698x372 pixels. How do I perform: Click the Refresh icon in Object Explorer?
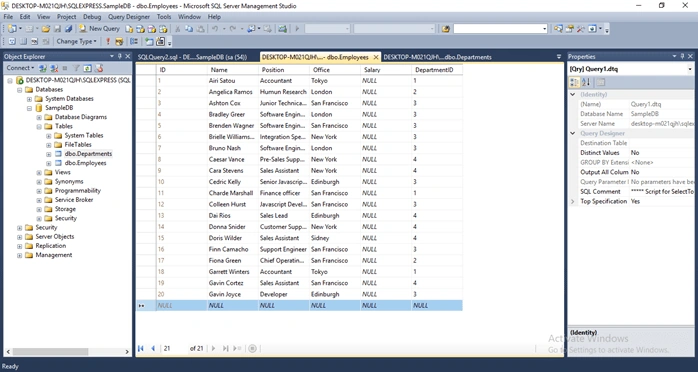88,68
